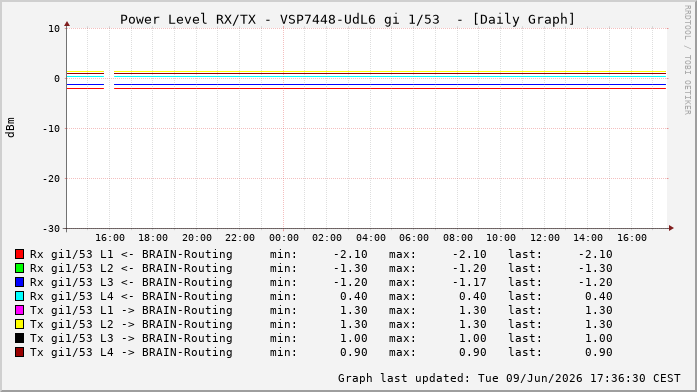Image resolution: width=697 pixels, height=392 pixels.
Task: Click legend label Rx gi1/53 L3 <- BRAIN-Routing
Action: [131, 282]
